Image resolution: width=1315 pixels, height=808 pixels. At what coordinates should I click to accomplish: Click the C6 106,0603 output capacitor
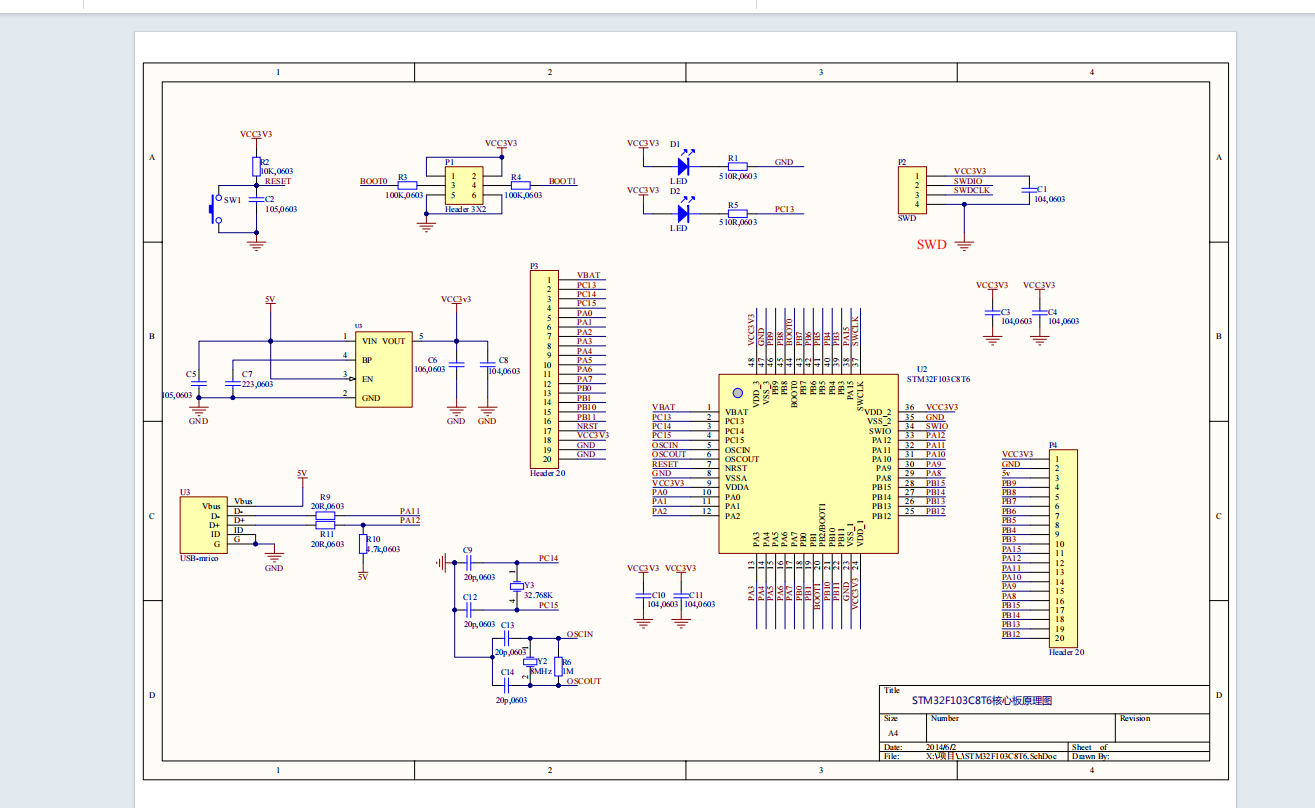point(456,365)
